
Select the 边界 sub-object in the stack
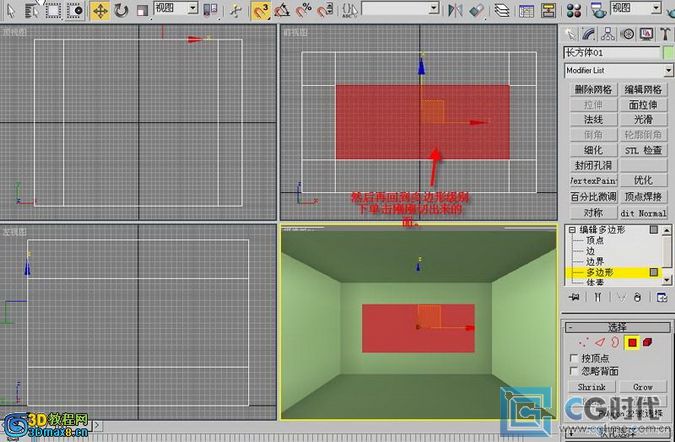point(595,261)
